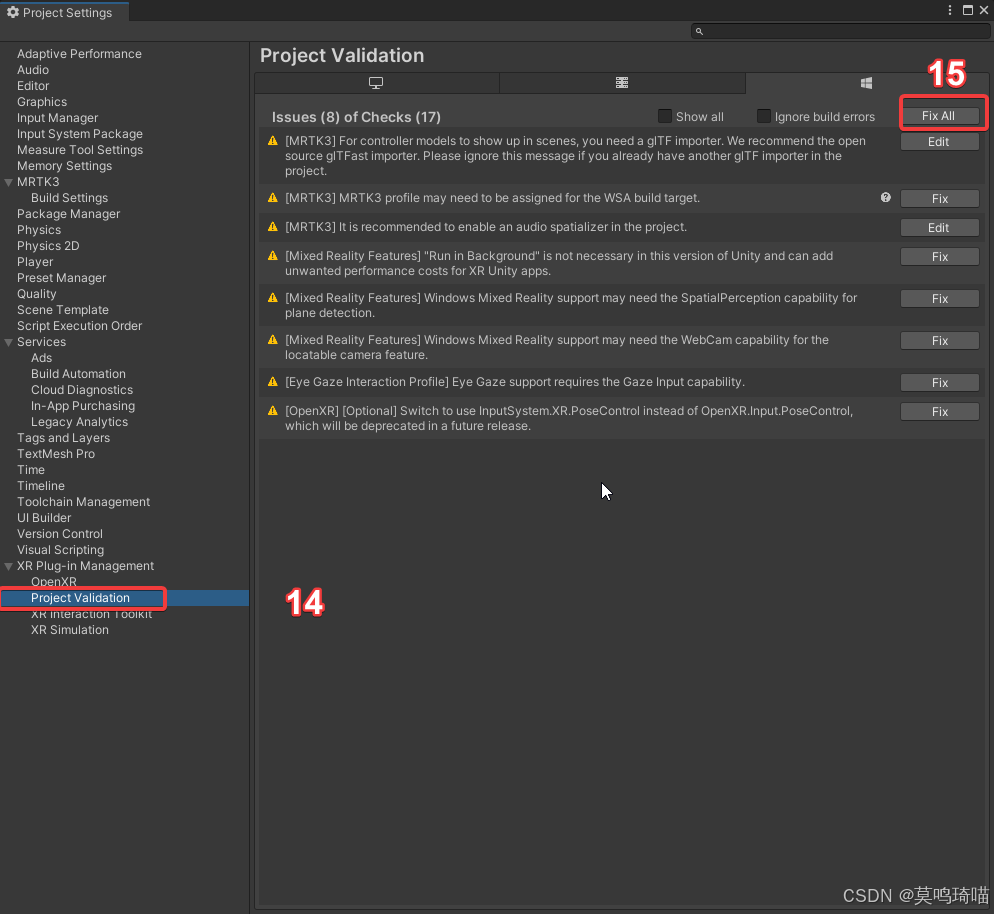The width and height of the screenshot is (994, 914).
Task: Open the window options kebab menu
Action: (949, 10)
